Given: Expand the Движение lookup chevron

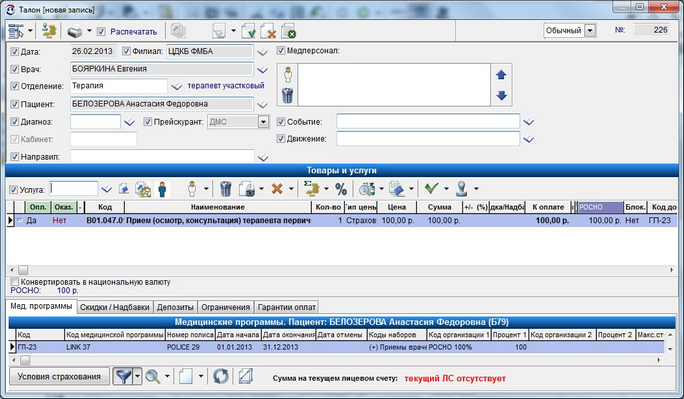Looking at the screenshot, I should click(529, 140).
